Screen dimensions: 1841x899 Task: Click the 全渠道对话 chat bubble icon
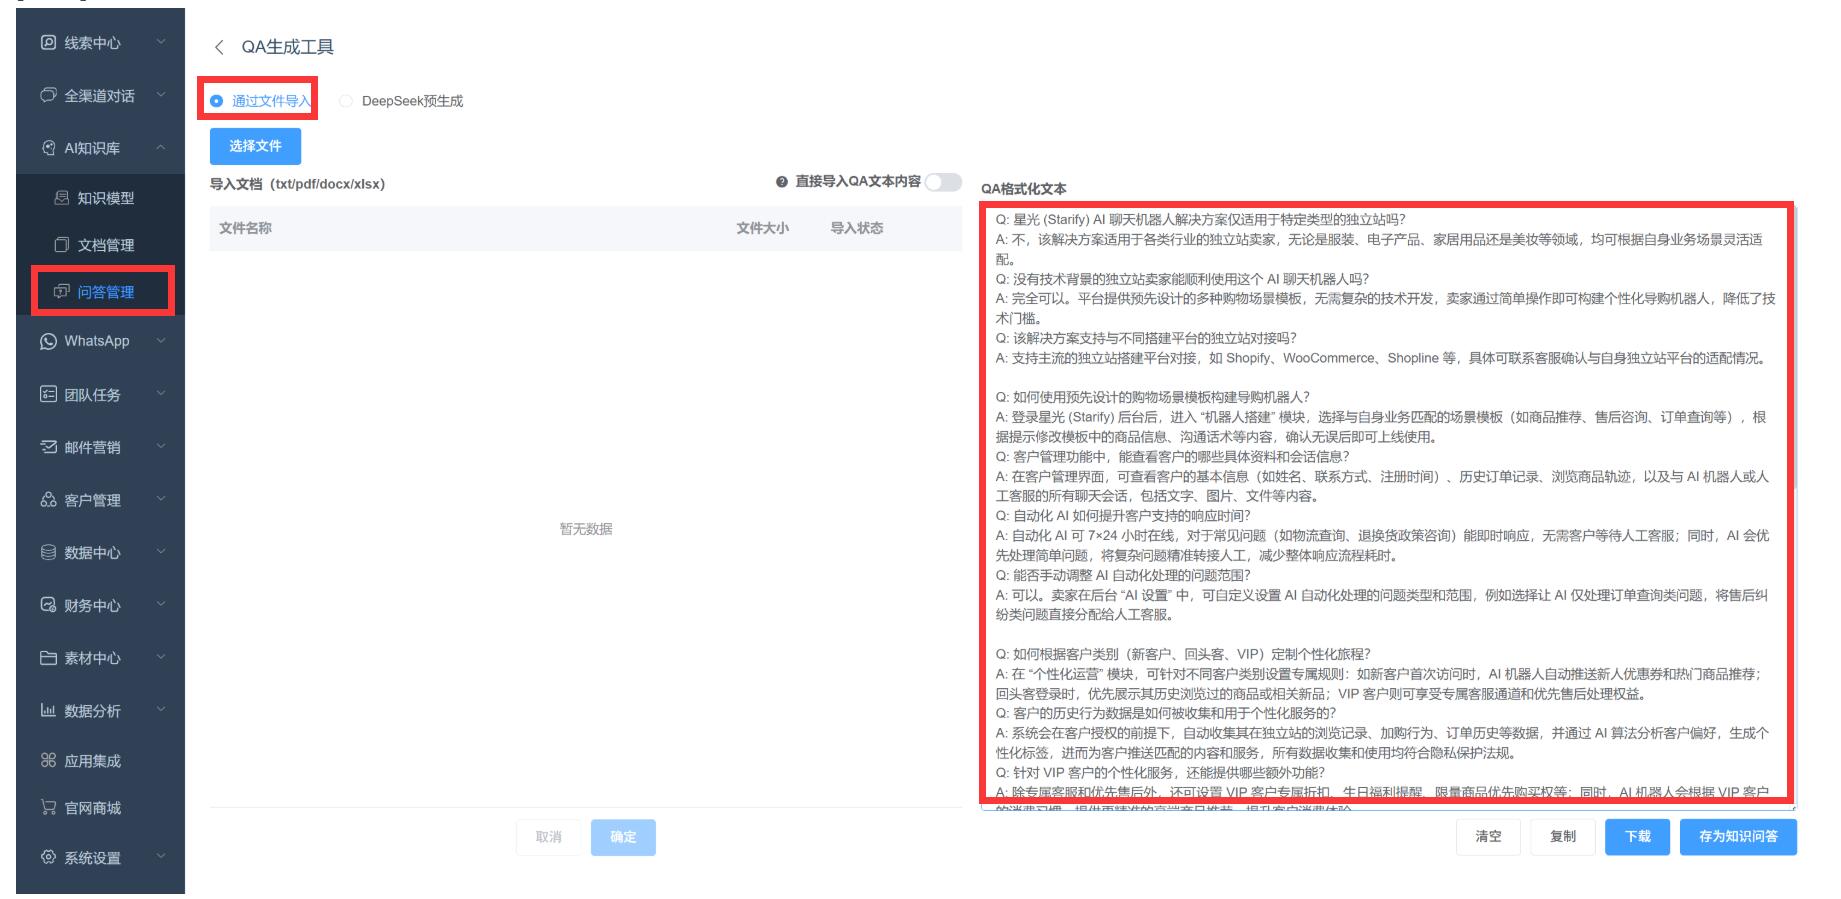[x=48, y=96]
